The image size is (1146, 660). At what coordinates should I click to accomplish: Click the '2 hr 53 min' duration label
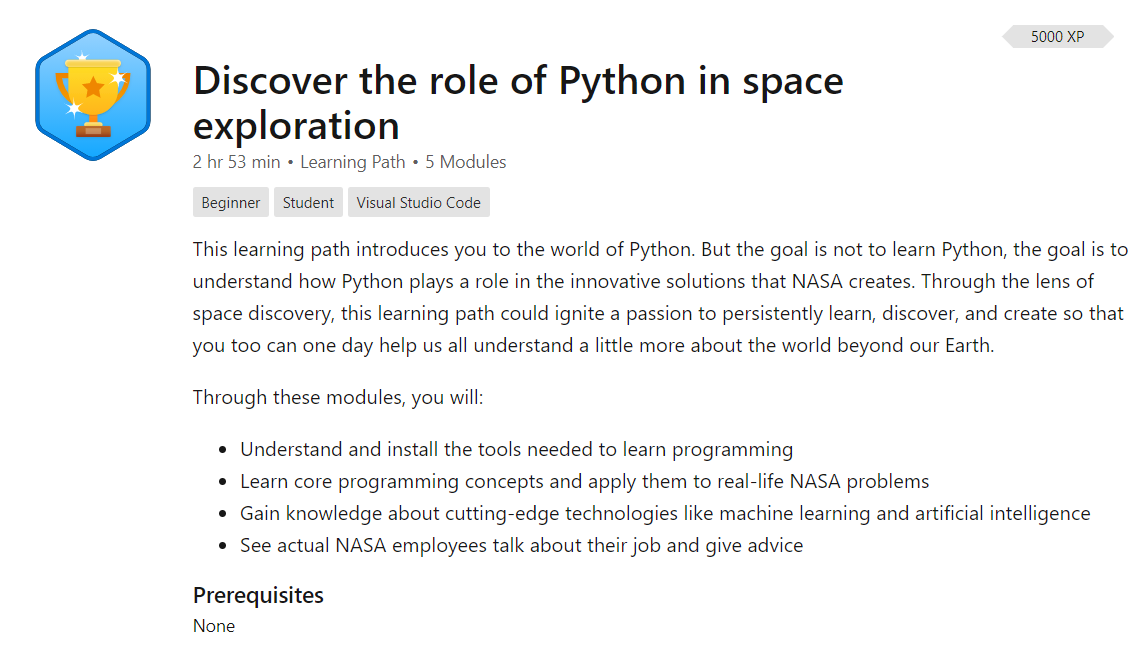tap(236, 161)
